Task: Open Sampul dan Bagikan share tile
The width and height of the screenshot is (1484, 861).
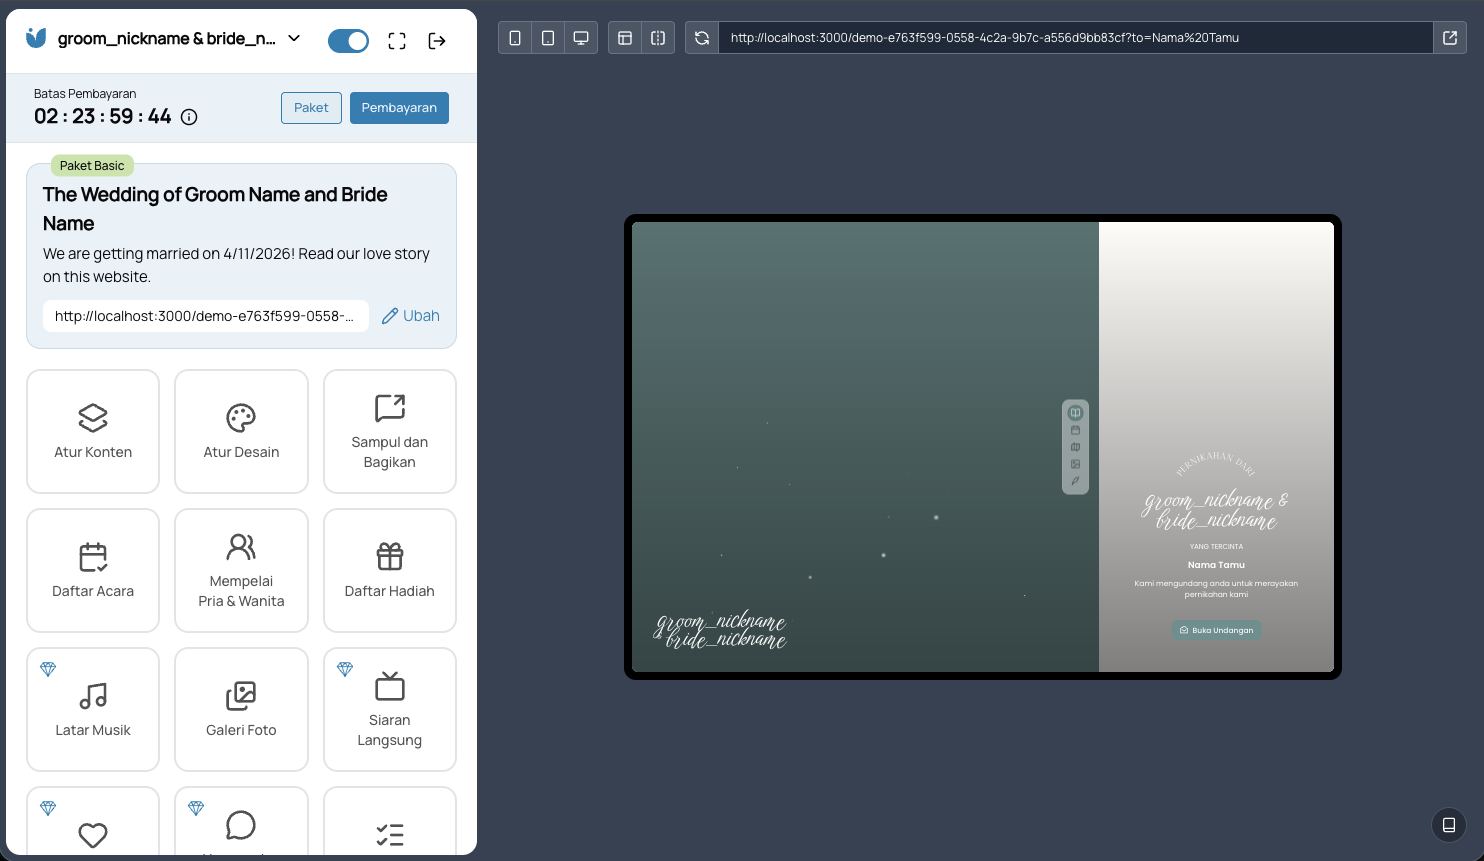Action: pos(390,432)
